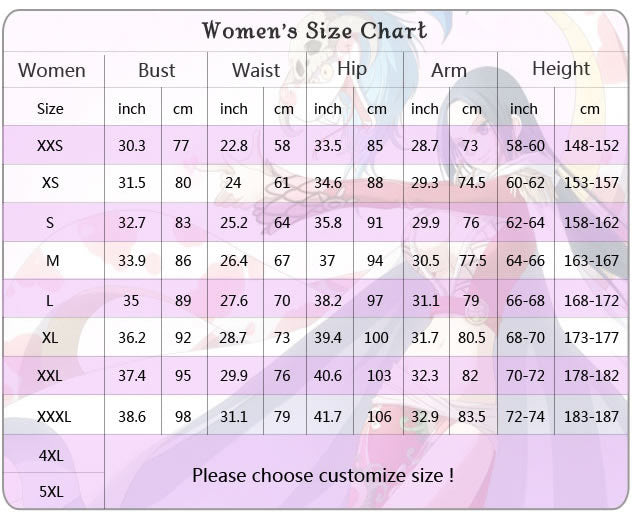Viewport: 632px width, 521px height.
Task: Click the 25.2 waist inch cell
Action: [234, 222]
